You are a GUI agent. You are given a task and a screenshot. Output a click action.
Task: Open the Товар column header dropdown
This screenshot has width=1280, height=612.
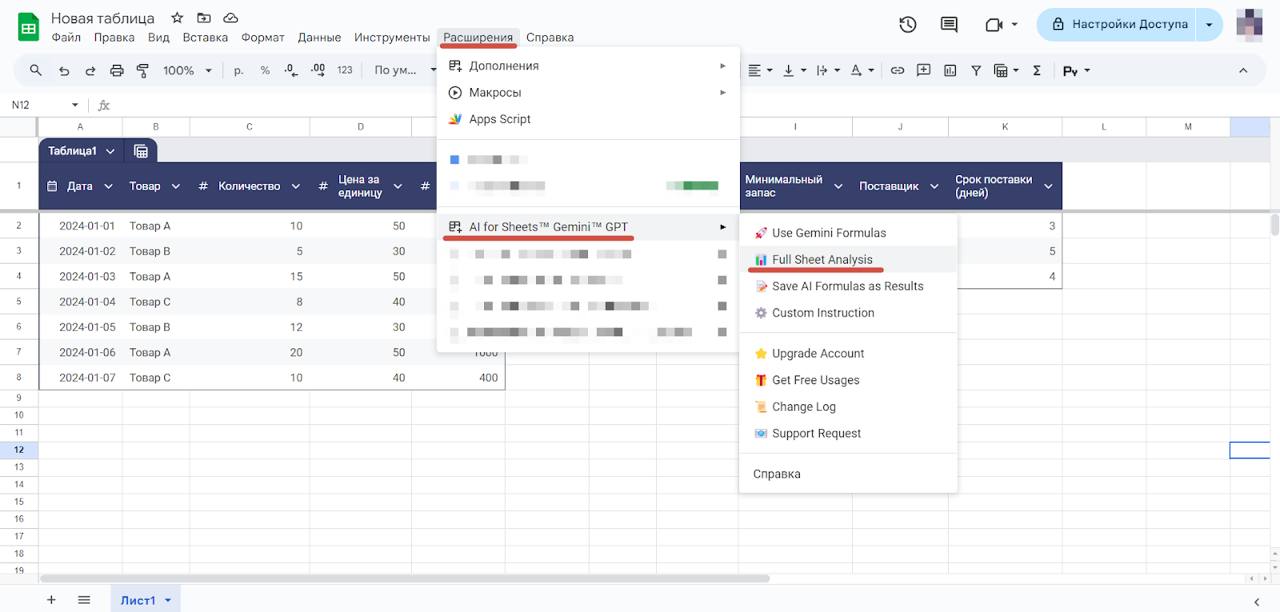tap(176, 186)
